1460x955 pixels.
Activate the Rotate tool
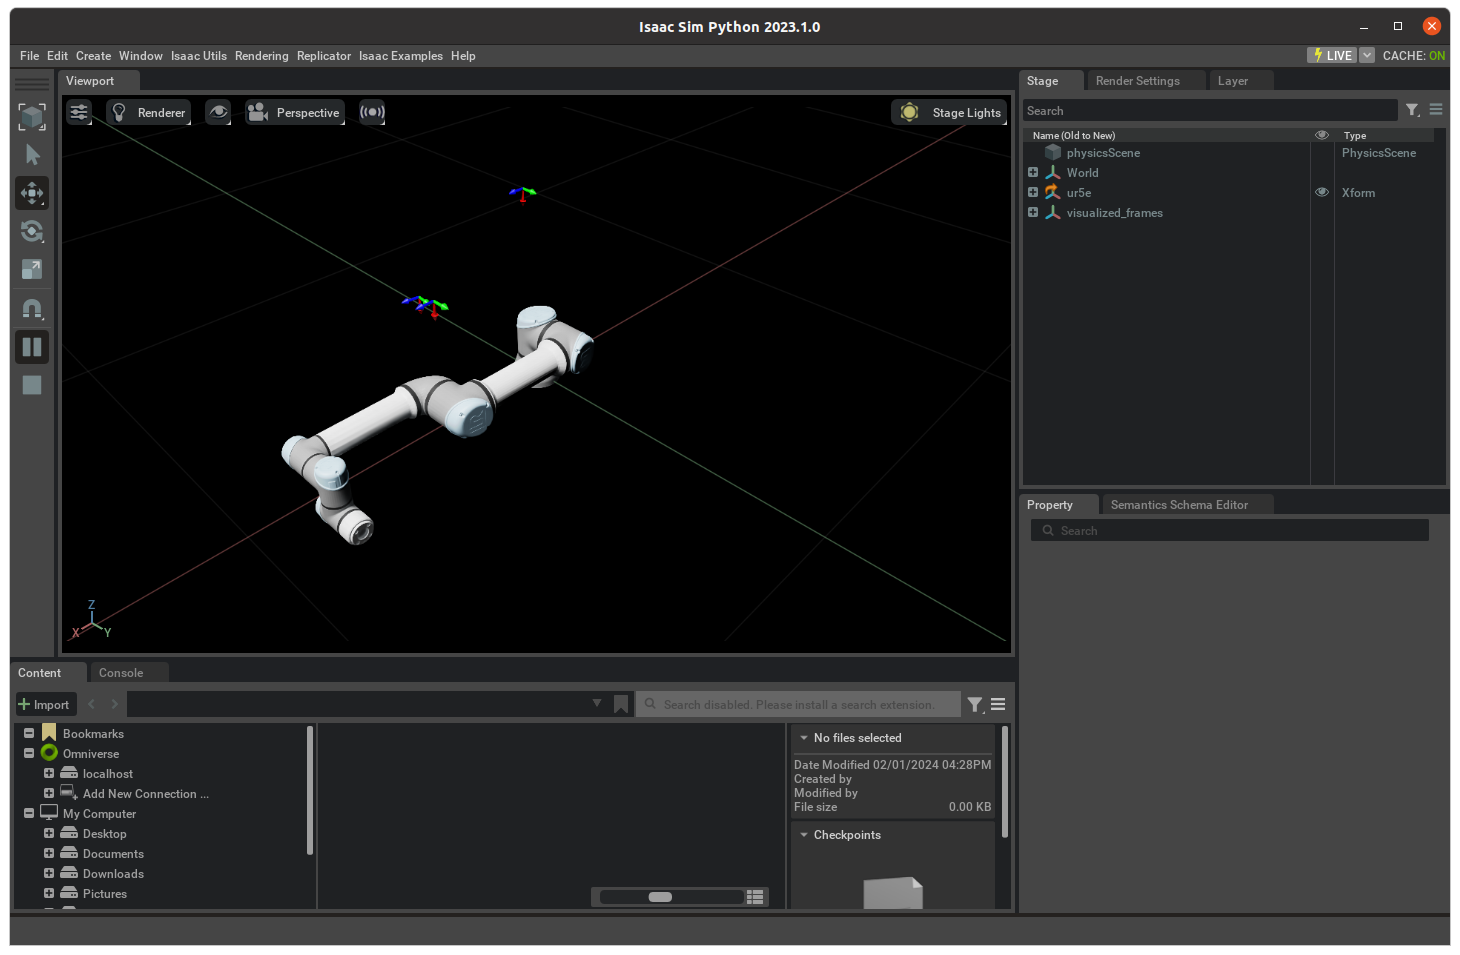(32, 231)
